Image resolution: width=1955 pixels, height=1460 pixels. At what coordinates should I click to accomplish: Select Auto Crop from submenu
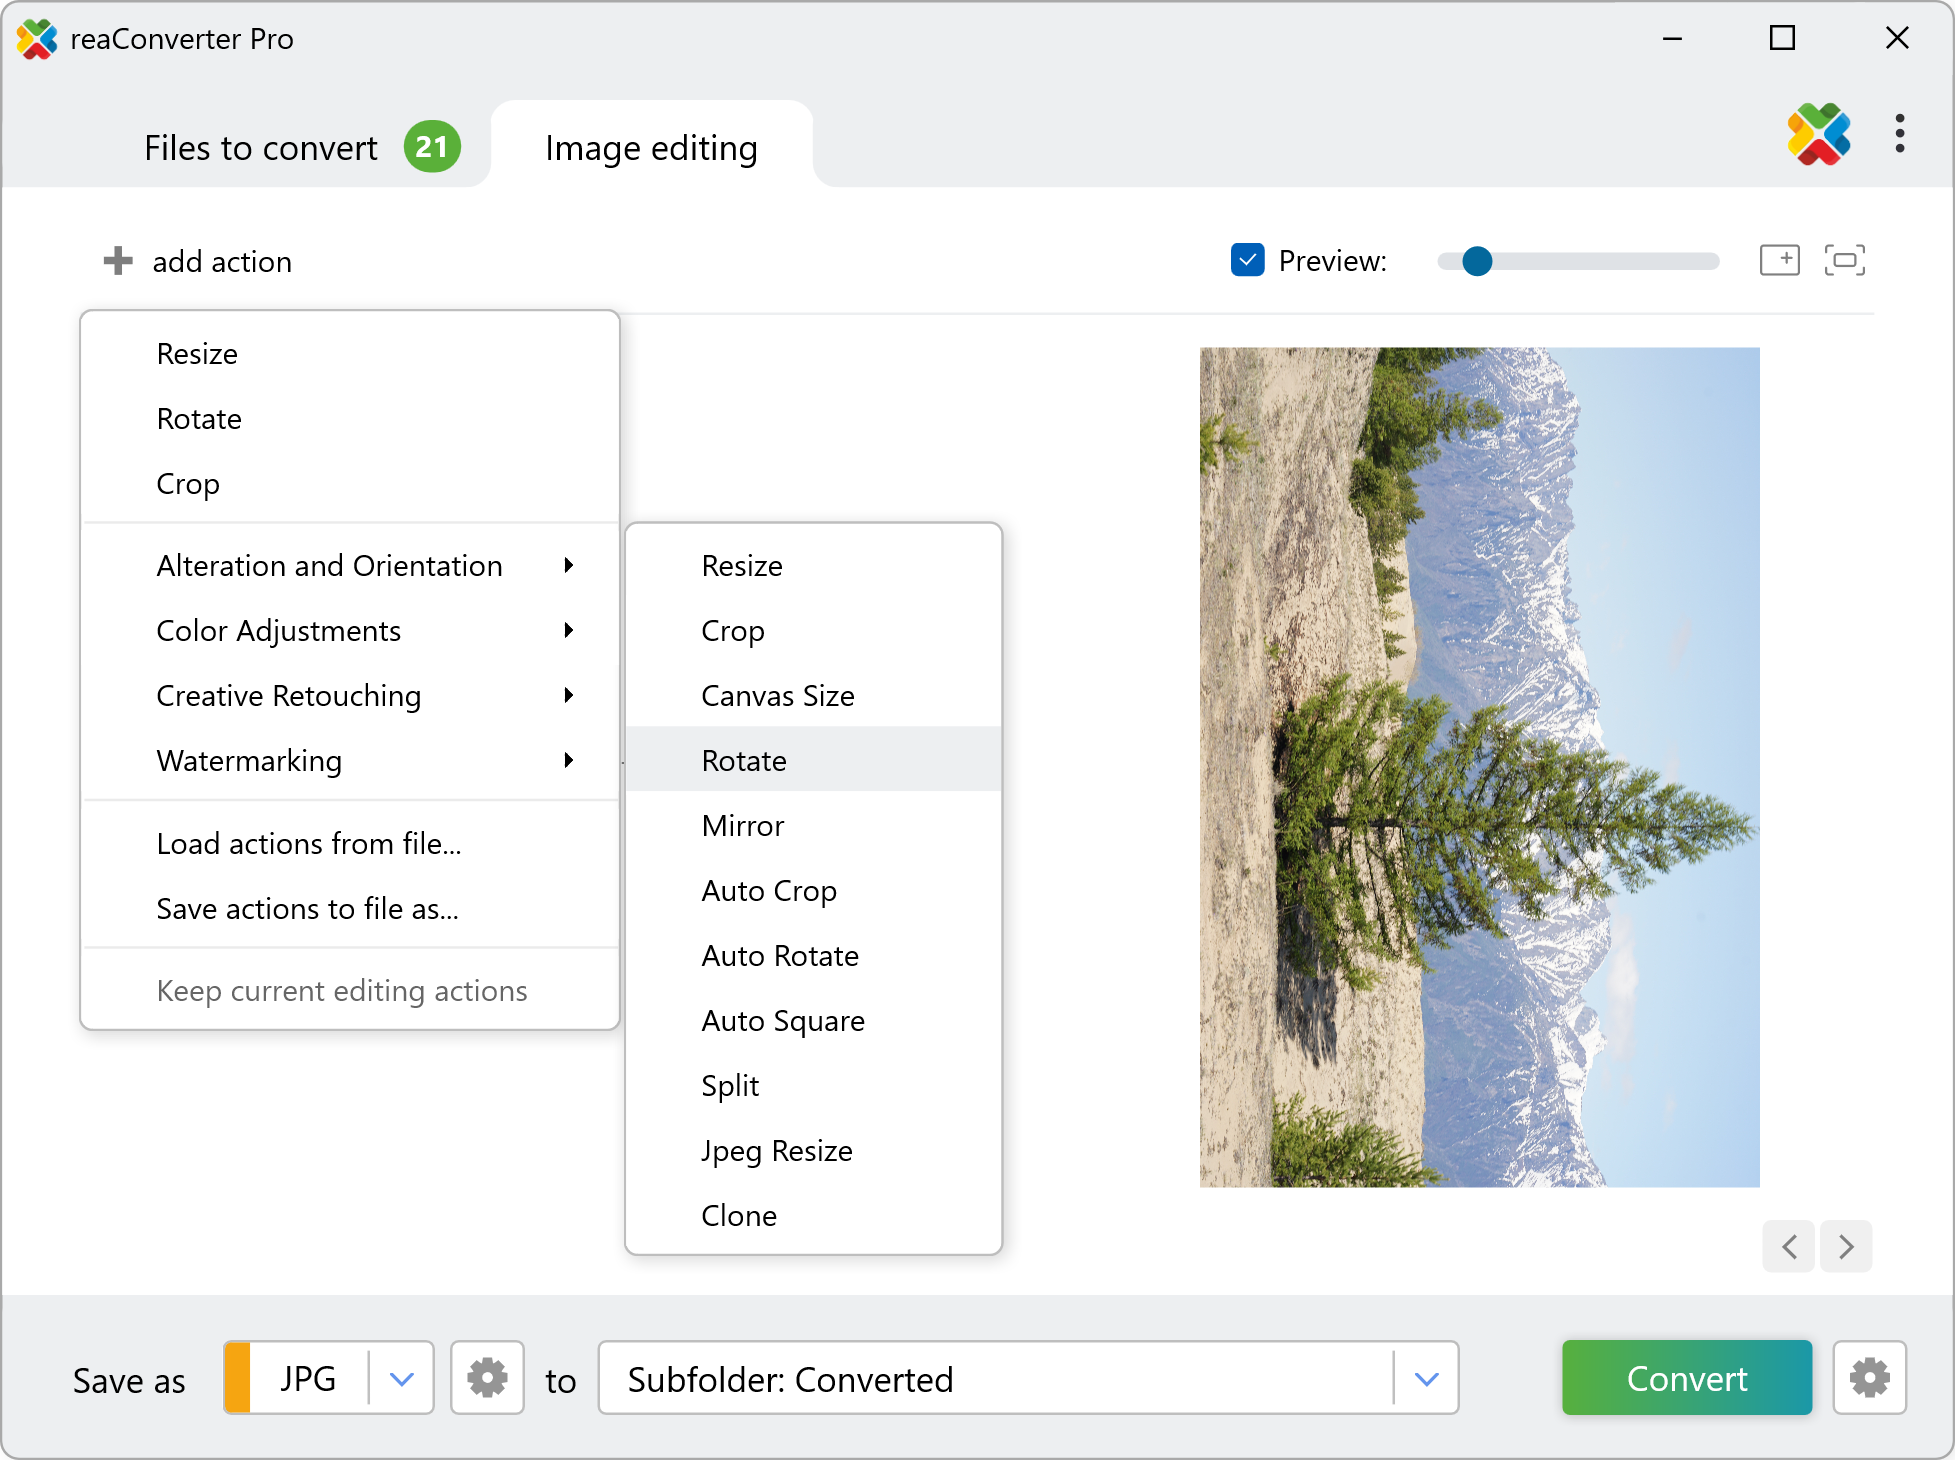pyautogui.click(x=769, y=891)
